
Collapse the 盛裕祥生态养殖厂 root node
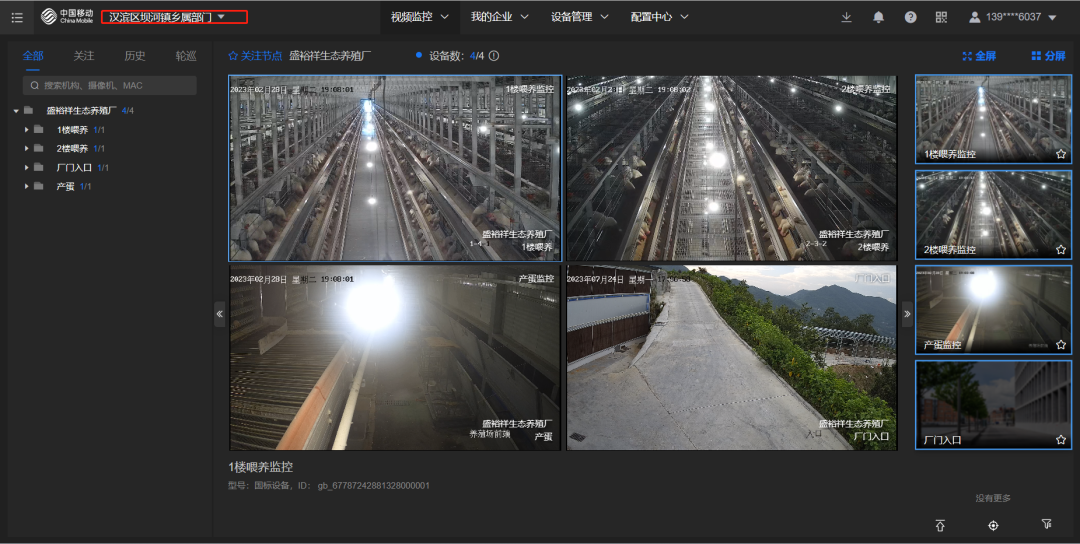(x=17, y=111)
